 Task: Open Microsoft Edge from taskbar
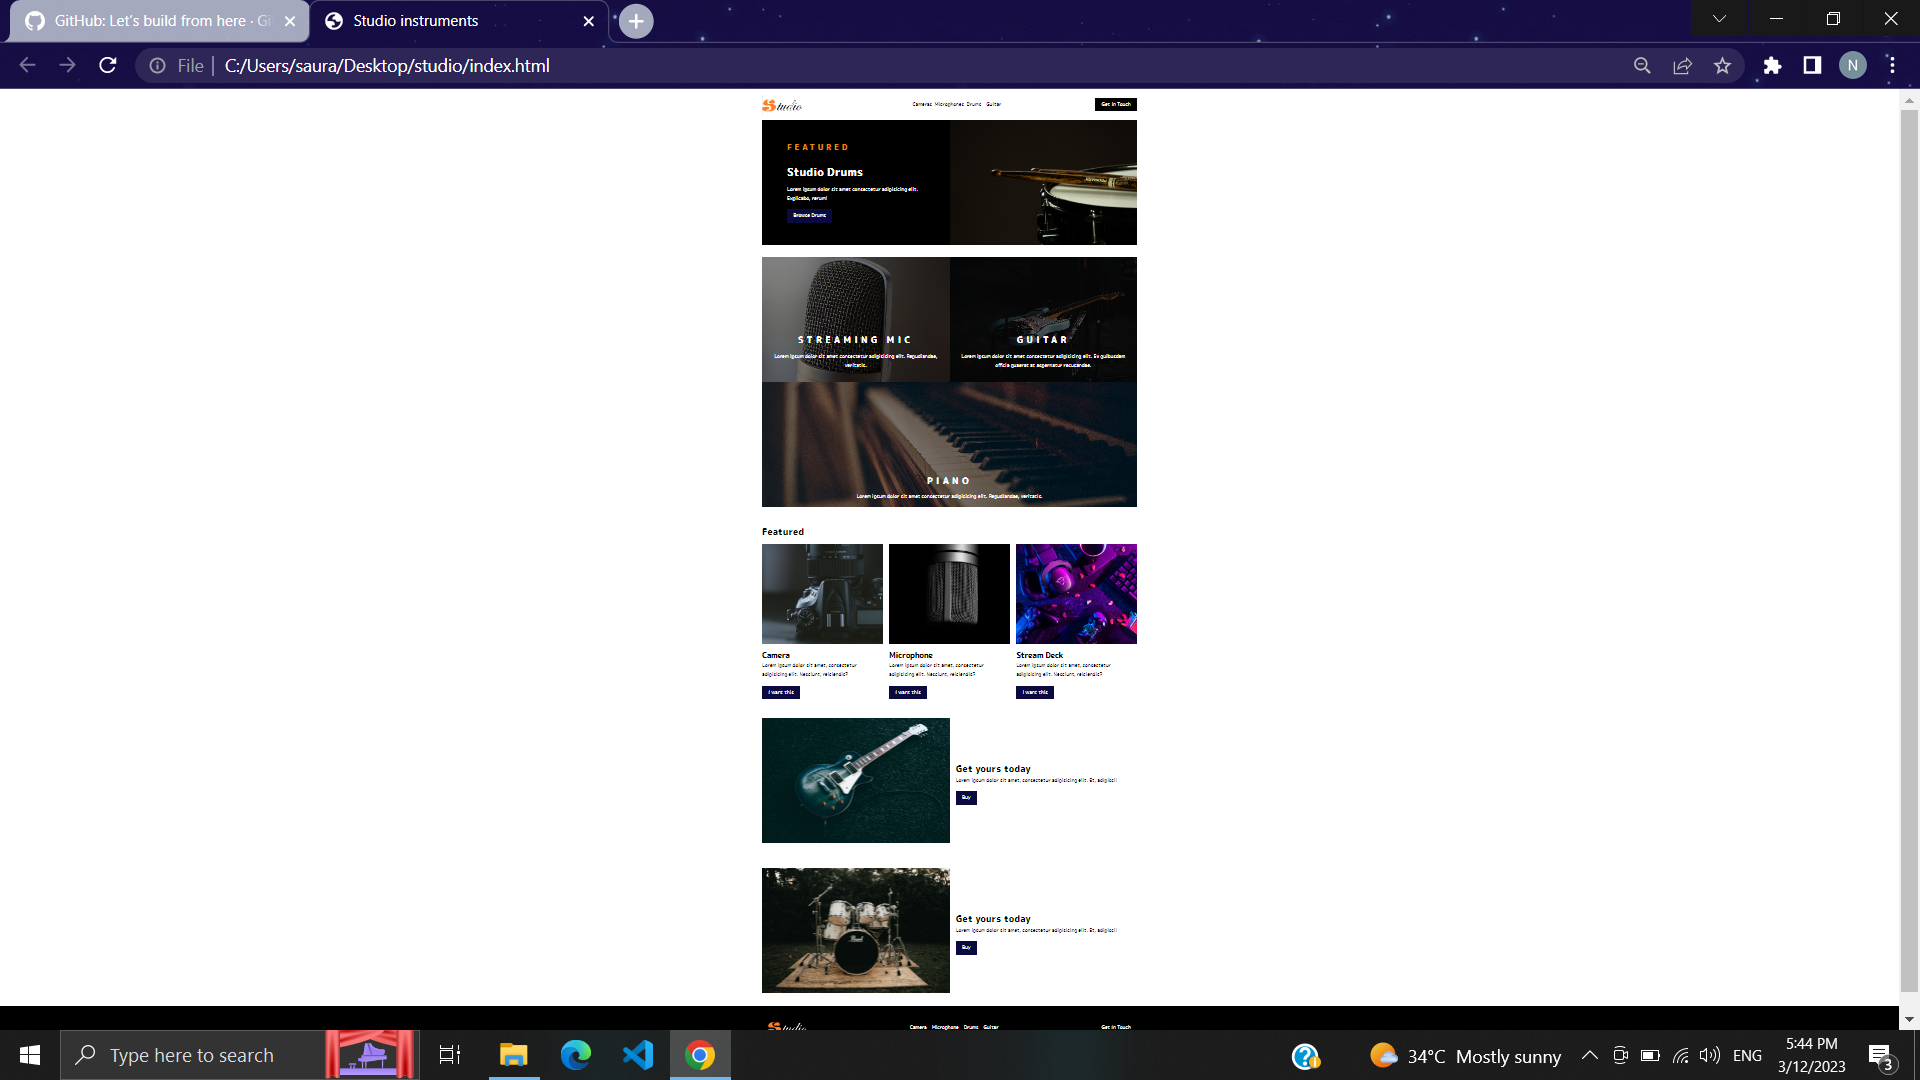pyautogui.click(x=576, y=1055)
